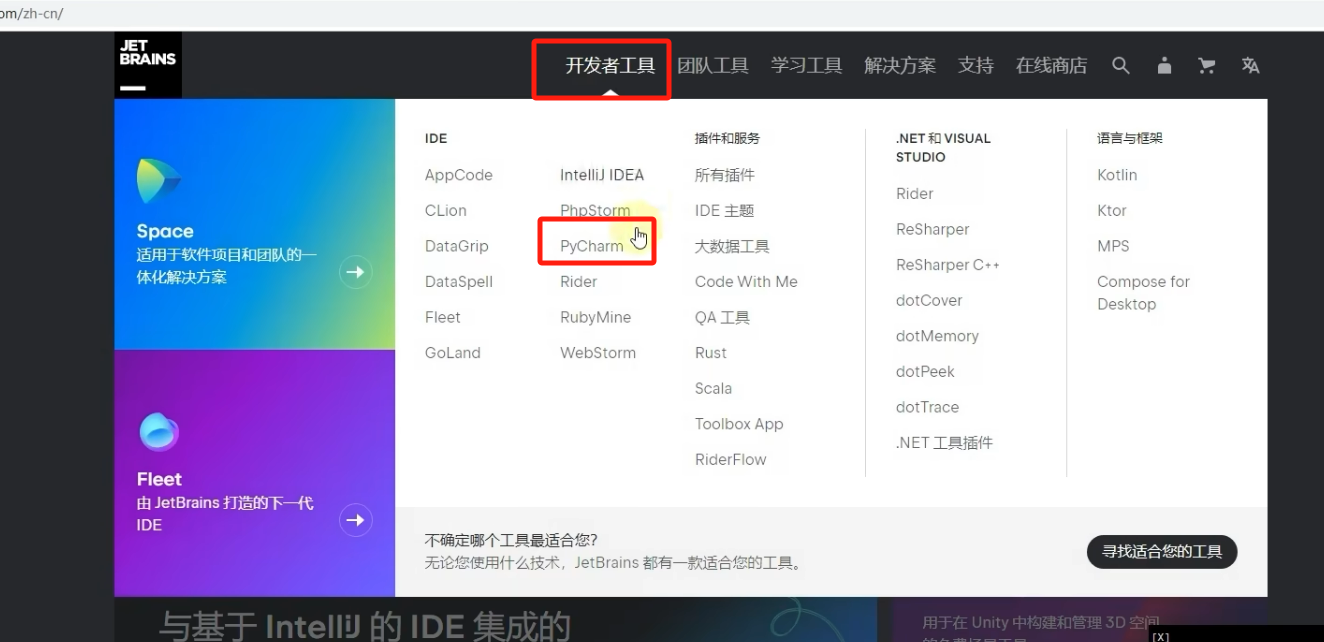The image size is (1324, 642).
Task: Open the Rider link in IDE column
Action: 579,282
